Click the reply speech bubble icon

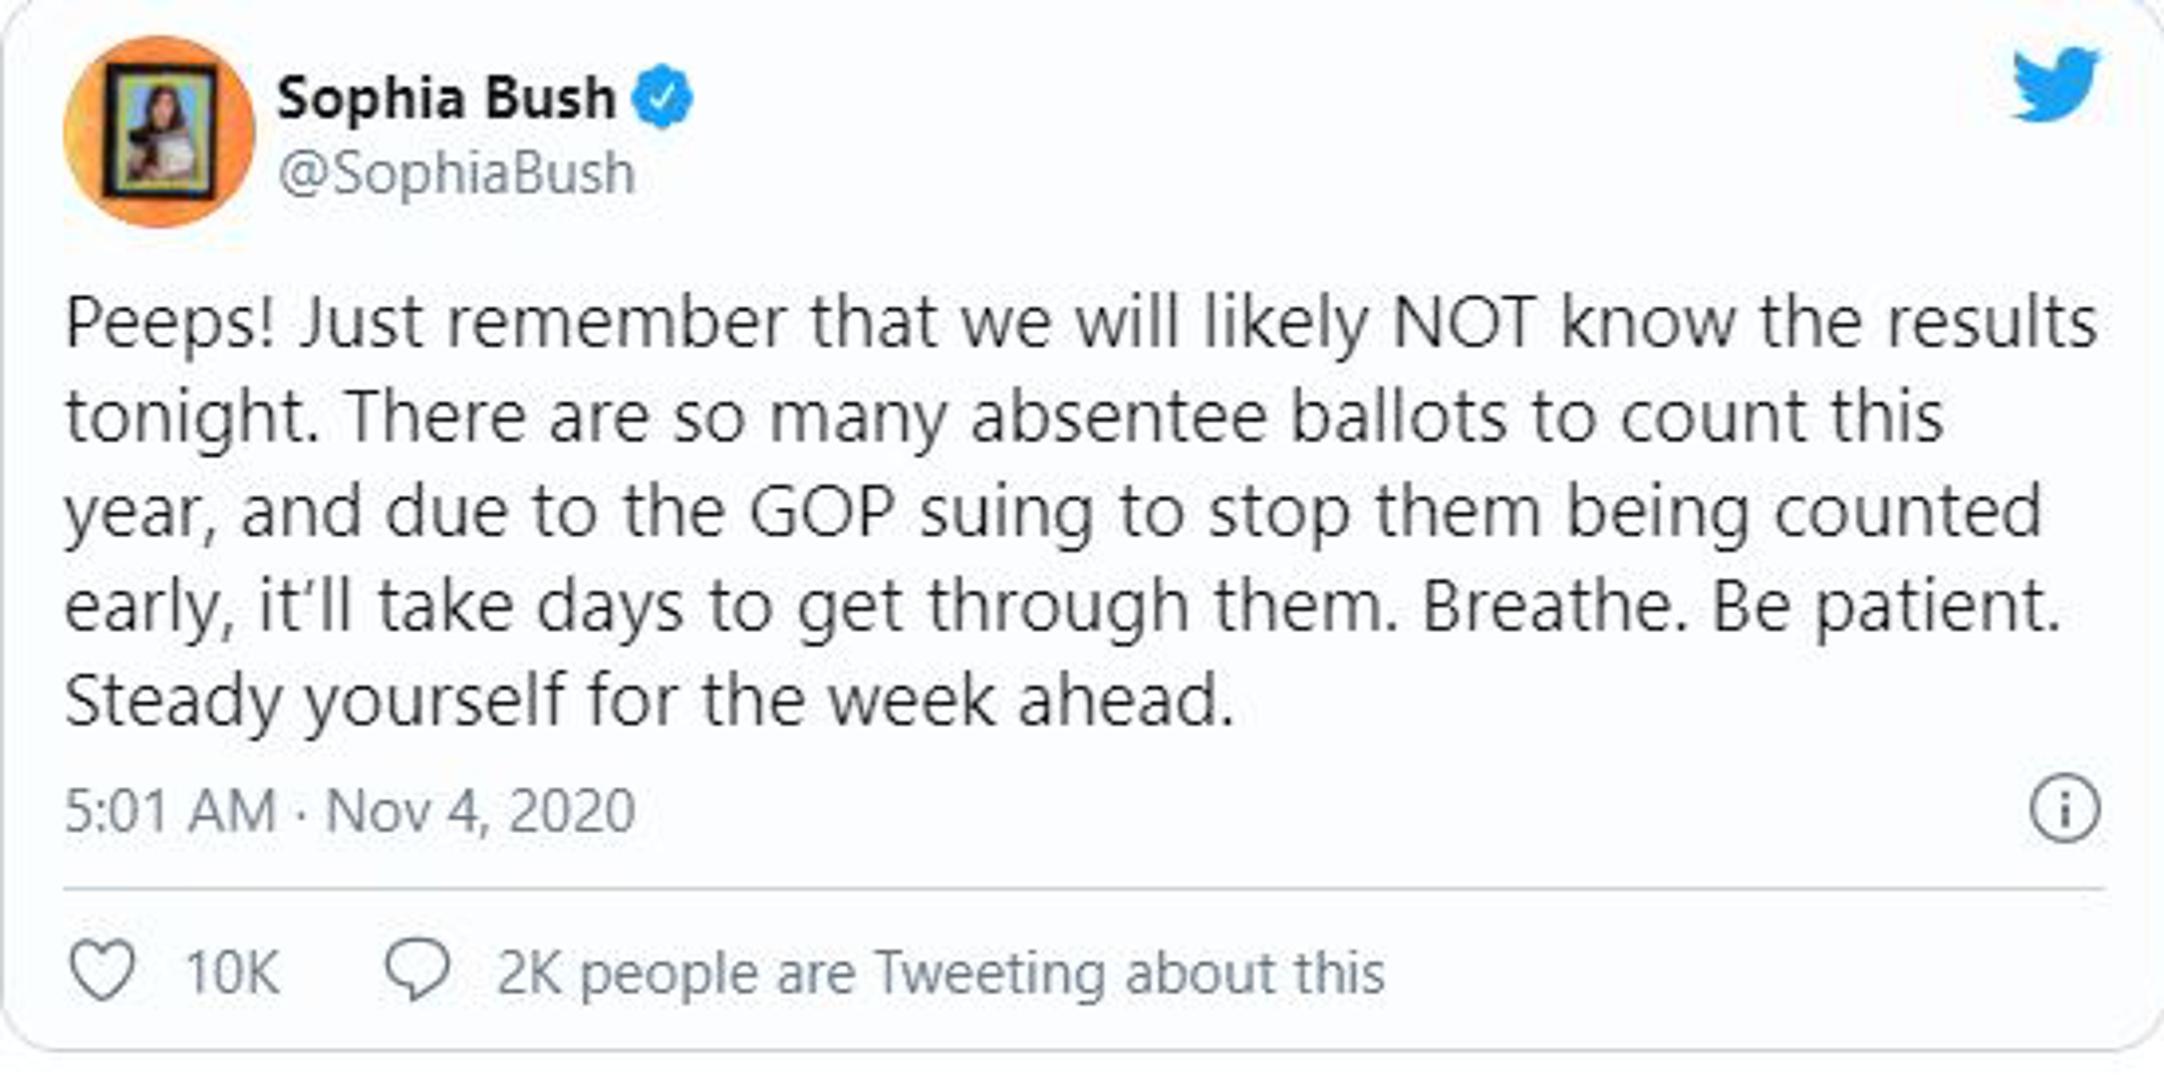pos(417,968)
